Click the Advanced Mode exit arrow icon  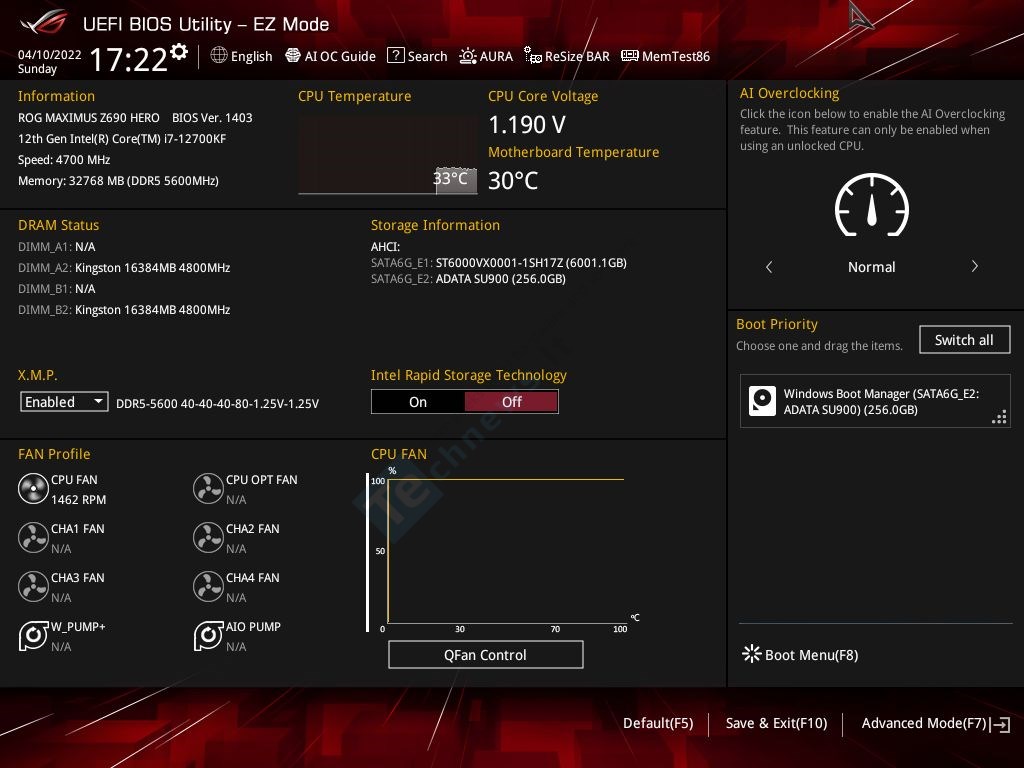click(x=1000, y=724)
